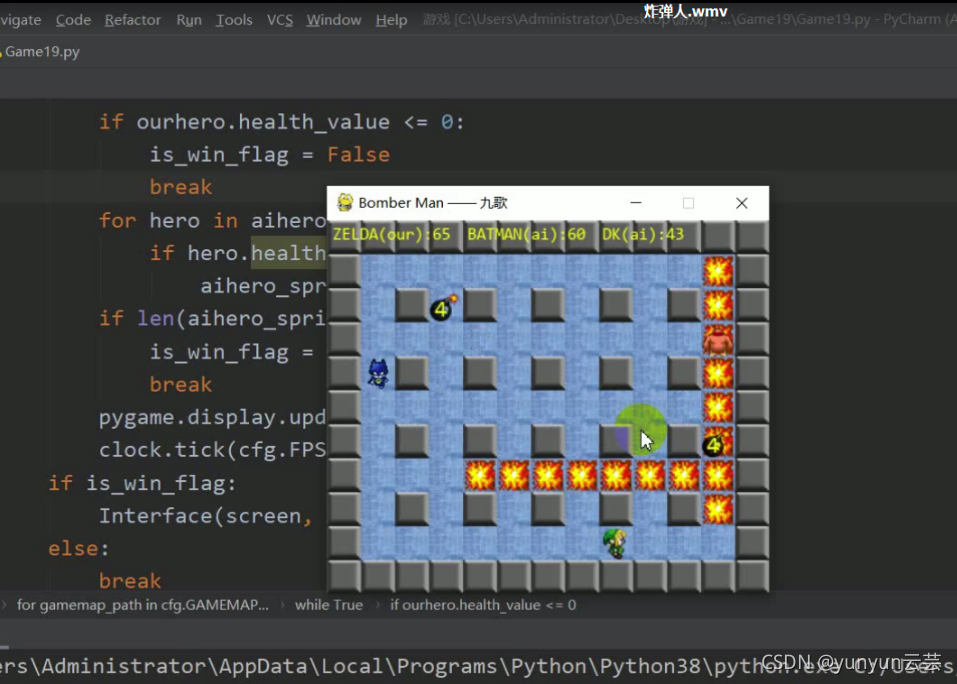Click the Python38 path in the run console
This screenshot has width=957, height=684.
pos(649,666)
